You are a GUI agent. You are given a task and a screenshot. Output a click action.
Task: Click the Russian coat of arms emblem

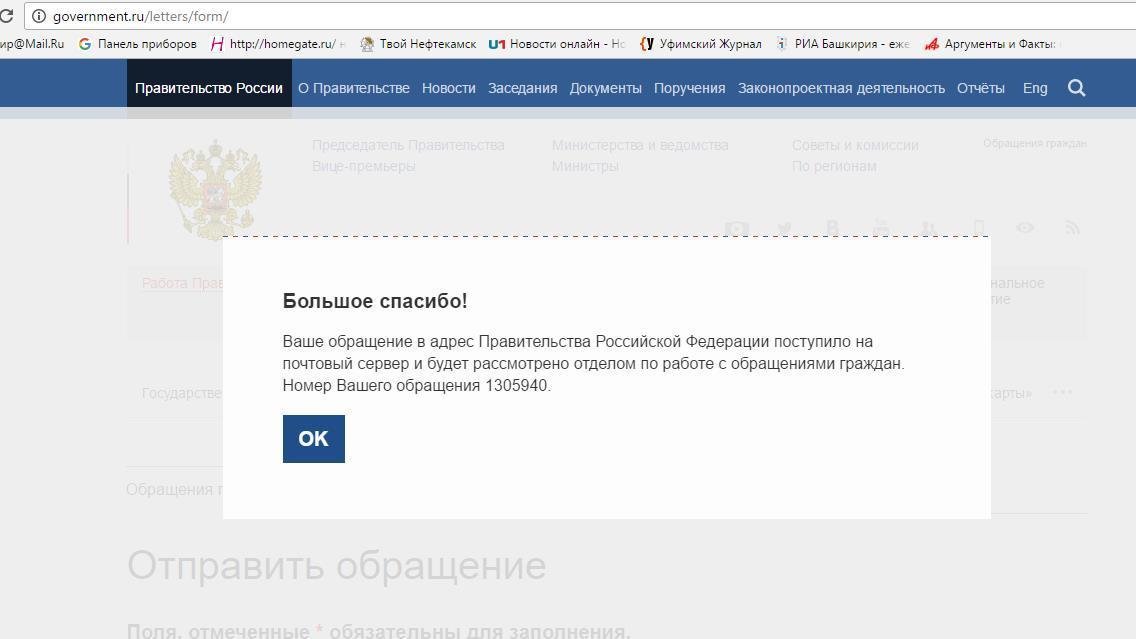pyautogui.click(x=215, y=190)
